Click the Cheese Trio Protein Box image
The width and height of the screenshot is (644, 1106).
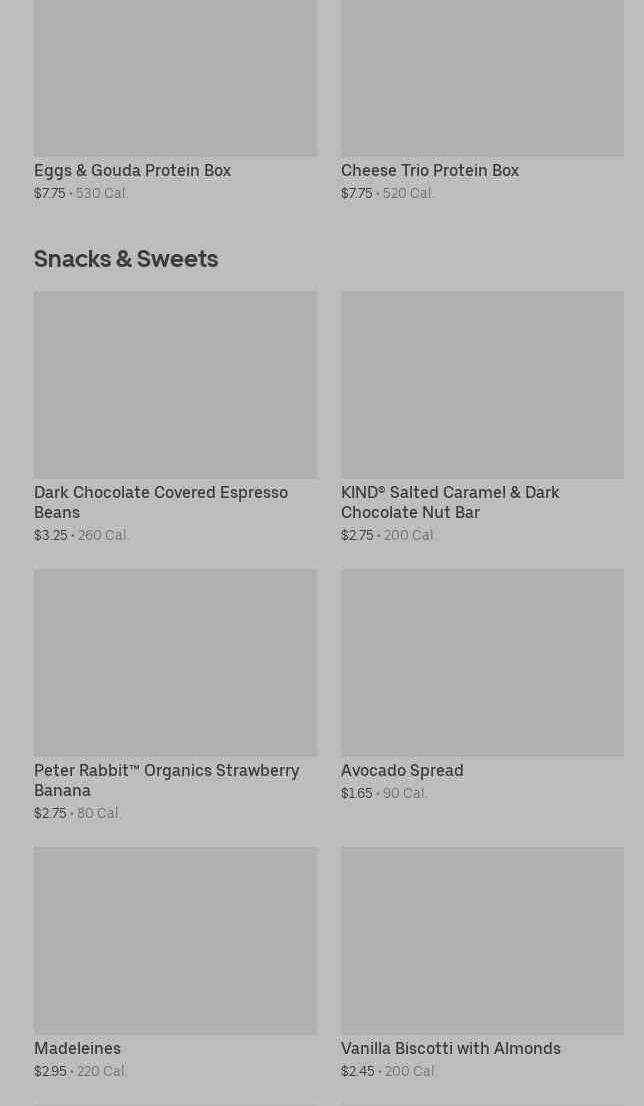point(482,78)
